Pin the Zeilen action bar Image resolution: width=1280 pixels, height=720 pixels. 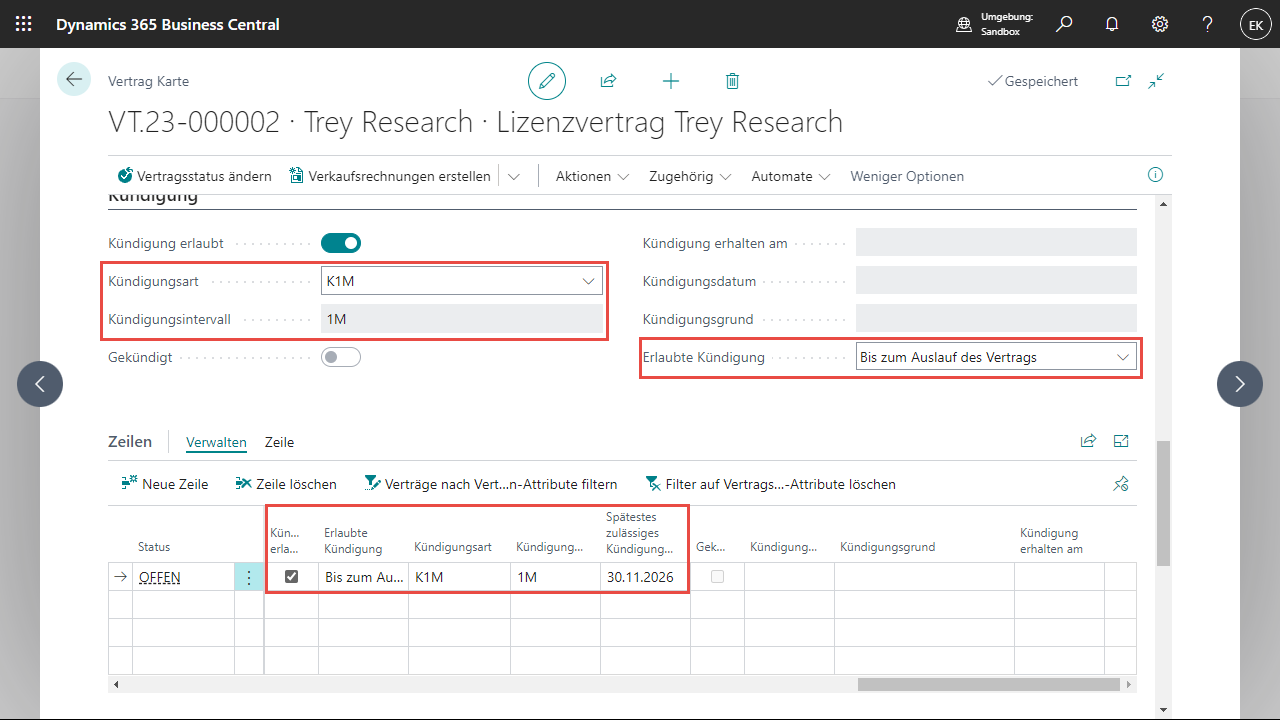tap(1121, 484)
